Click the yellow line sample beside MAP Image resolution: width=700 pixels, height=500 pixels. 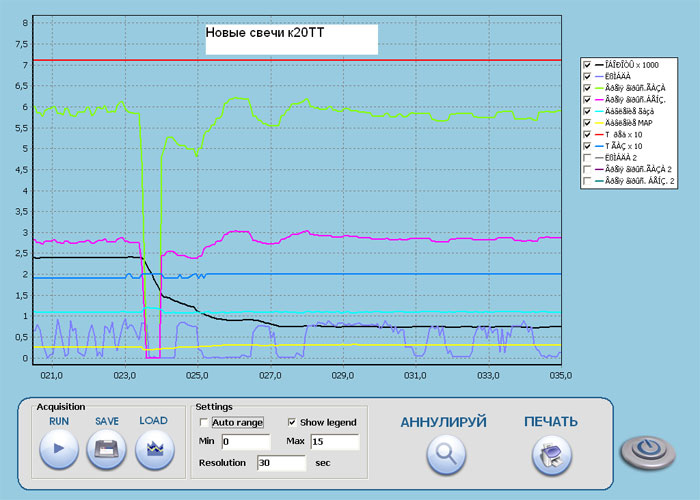[x=599, y=123]
